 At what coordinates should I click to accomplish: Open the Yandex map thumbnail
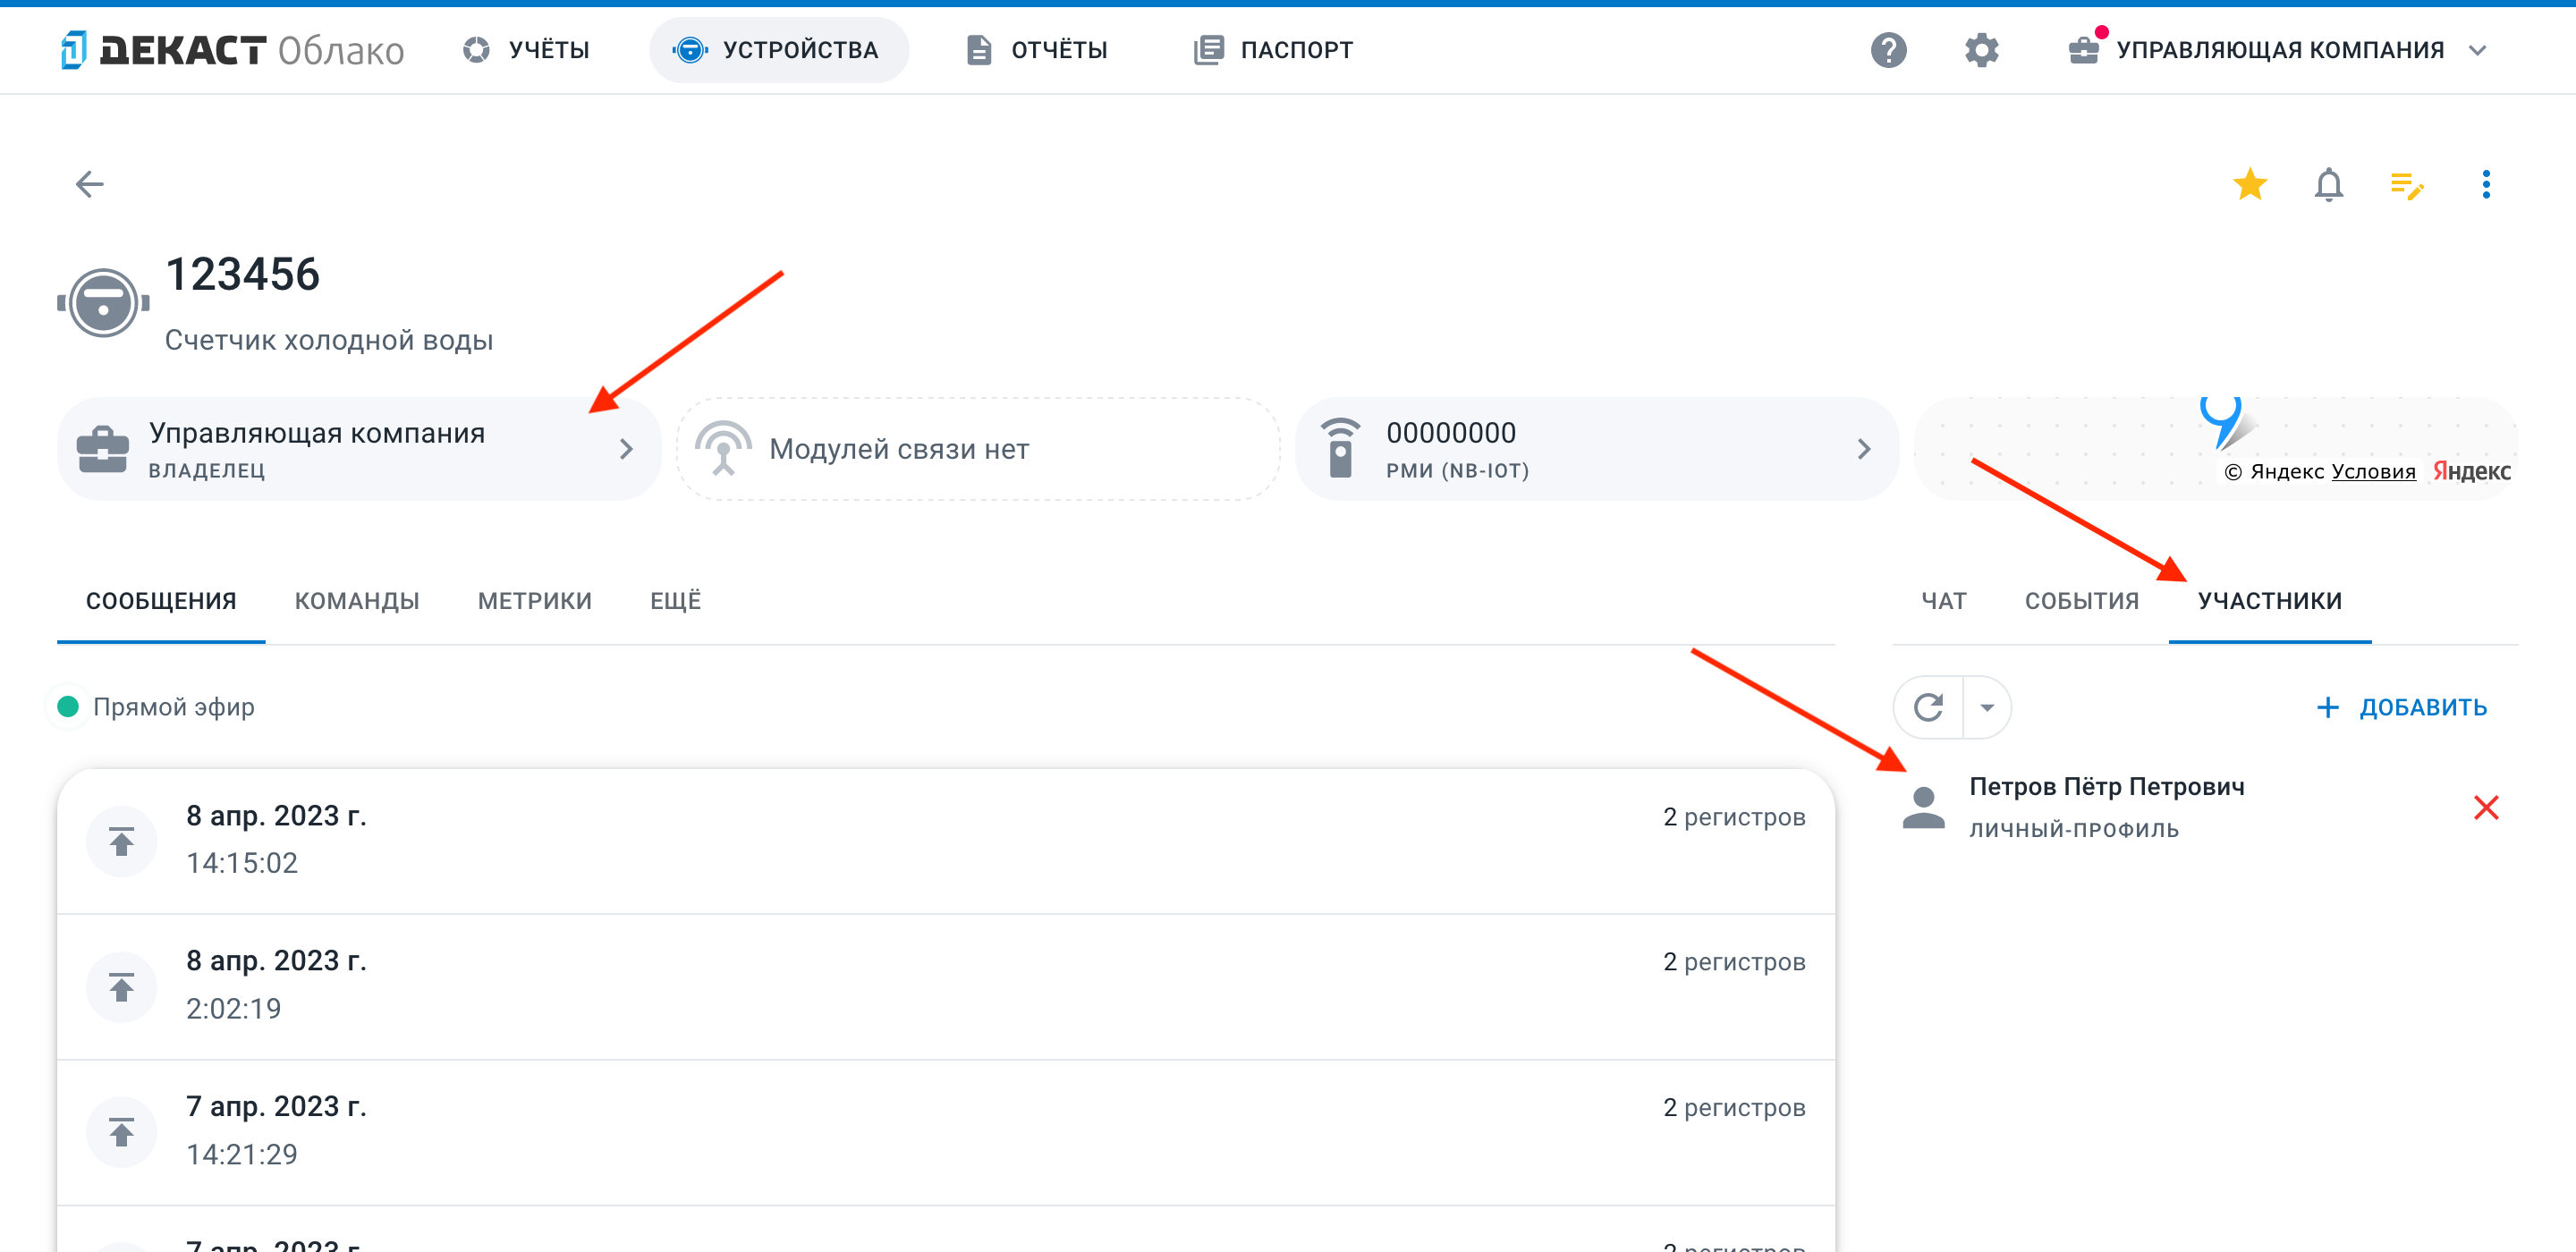pyautogui.click(x=2215, y=449)
